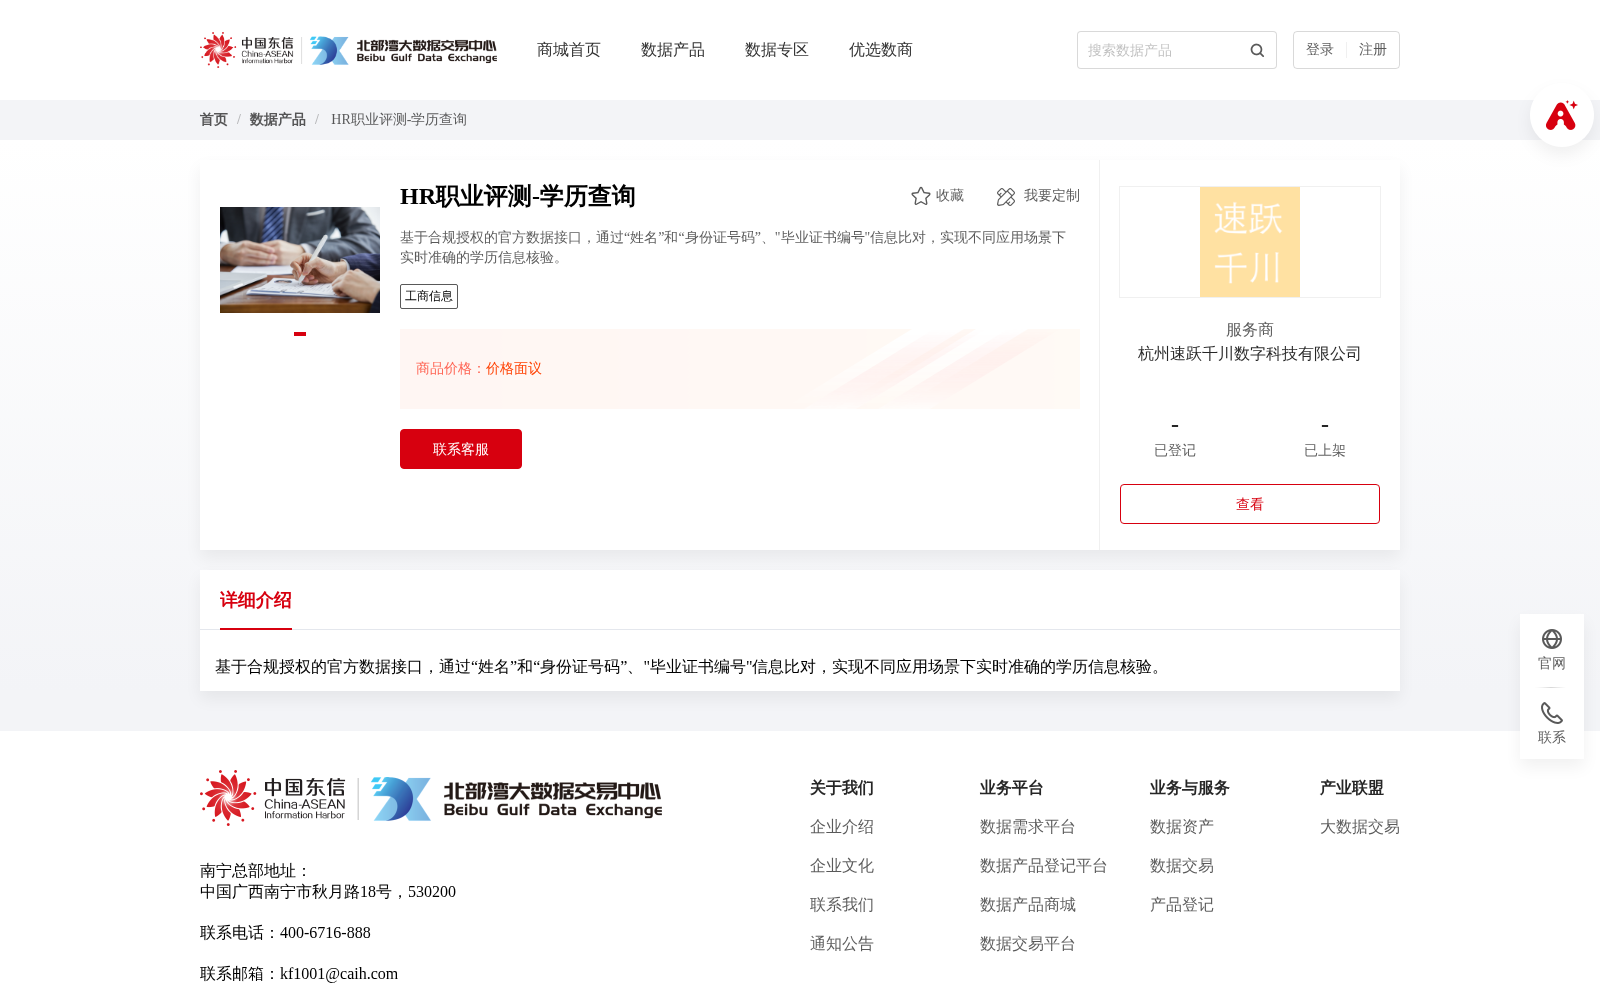Click the China-ASEAN Information Harbor logo in header
This screenshot has height=1000, width=1600.
pyautogui.click(x=247, y=50)
